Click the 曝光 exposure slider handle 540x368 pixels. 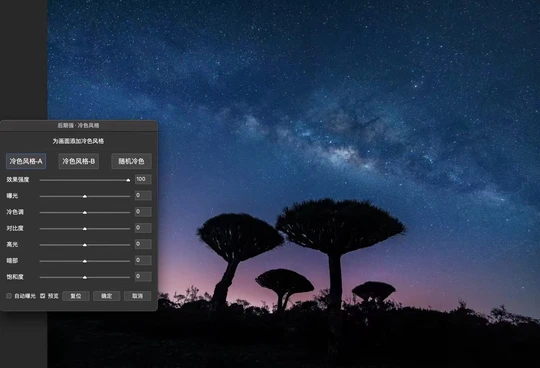85,196
